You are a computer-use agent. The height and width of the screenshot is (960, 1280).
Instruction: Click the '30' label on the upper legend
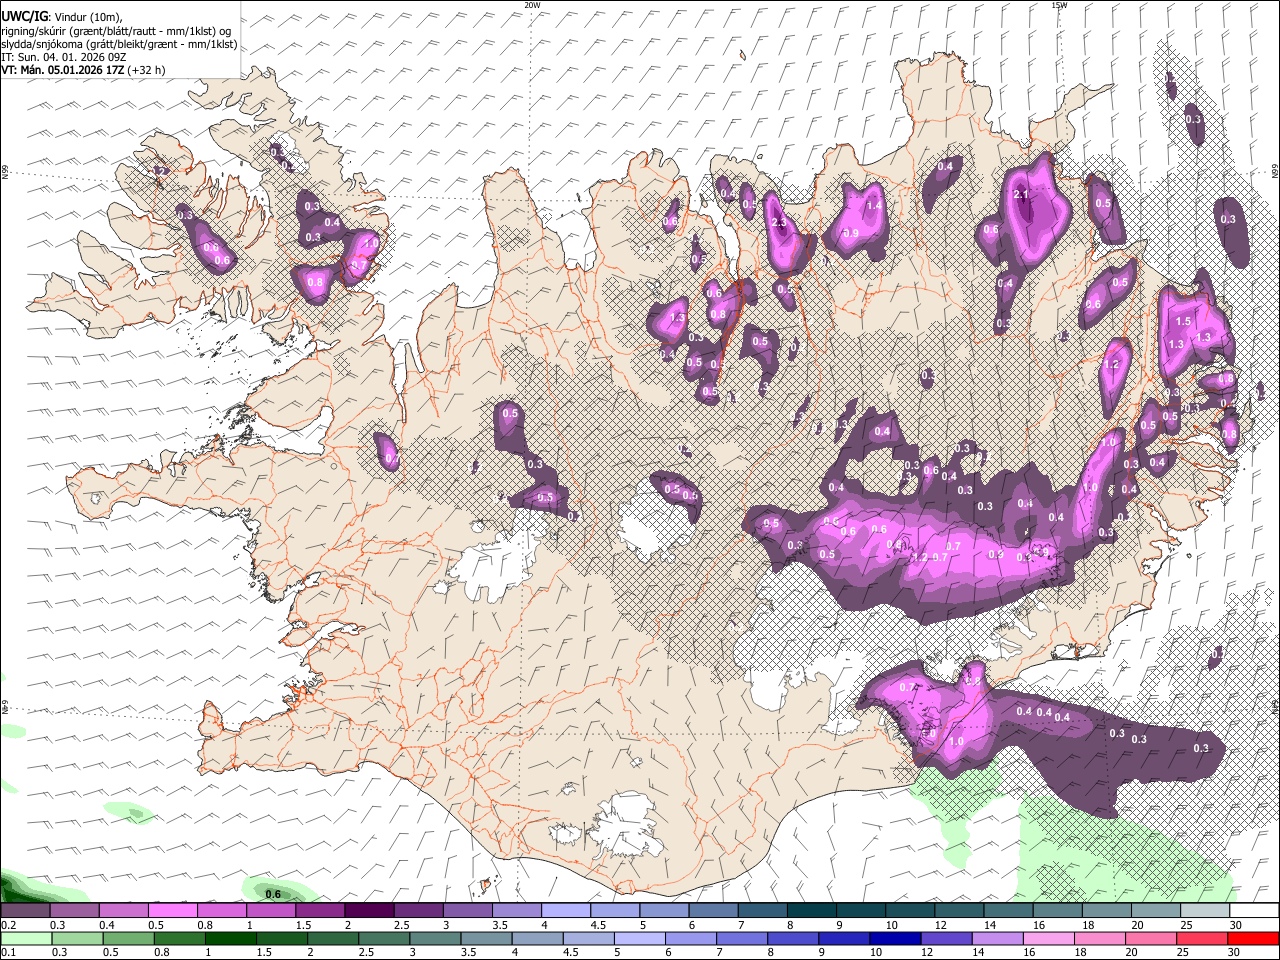1235,925
